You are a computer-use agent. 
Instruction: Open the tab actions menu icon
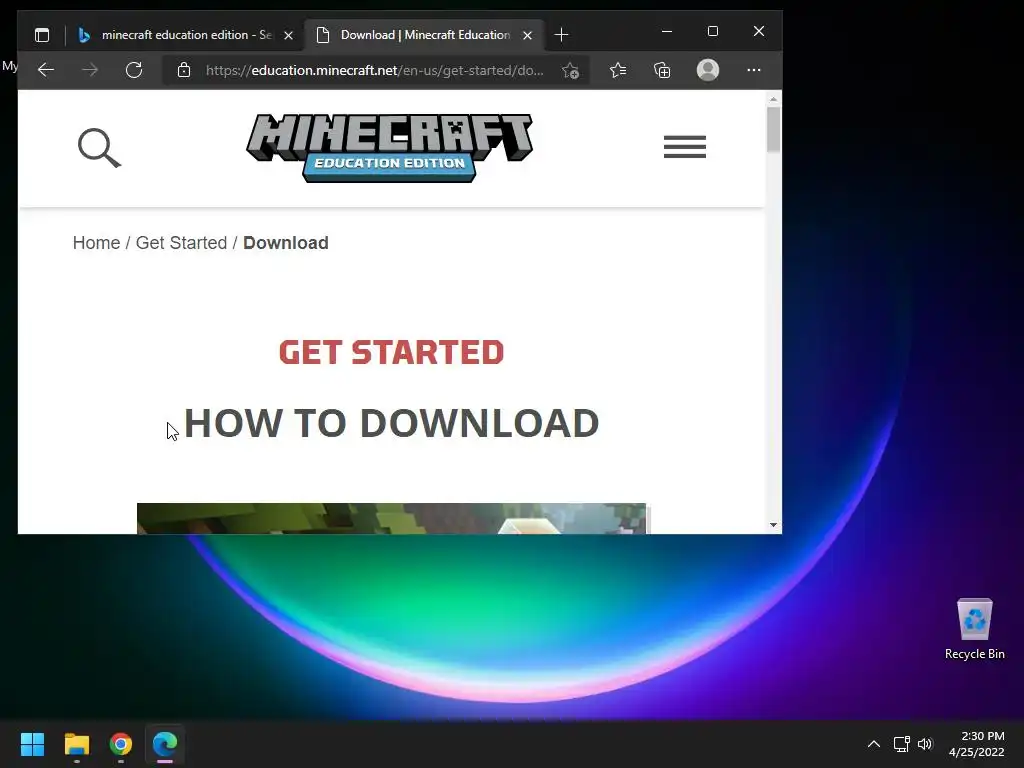pyautogui.click(x=42, y=35)
